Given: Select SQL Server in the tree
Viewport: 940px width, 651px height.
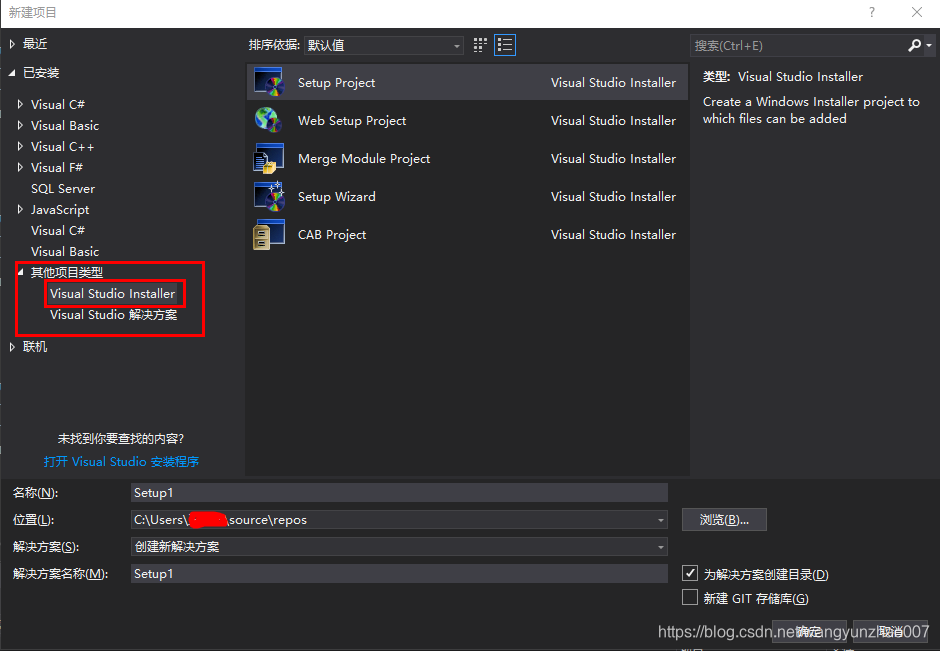Looking at the screenshot, I should 63,189.
